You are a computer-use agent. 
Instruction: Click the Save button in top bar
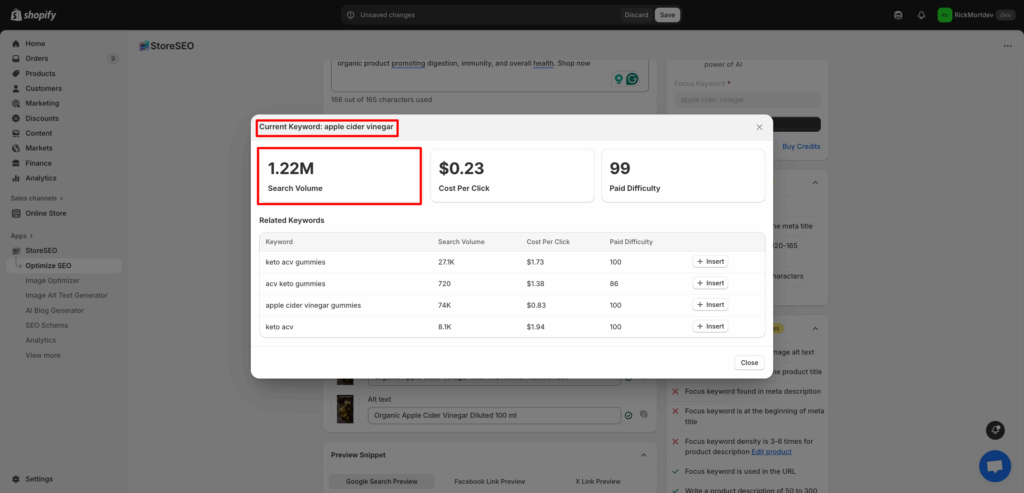coord(668,15)
